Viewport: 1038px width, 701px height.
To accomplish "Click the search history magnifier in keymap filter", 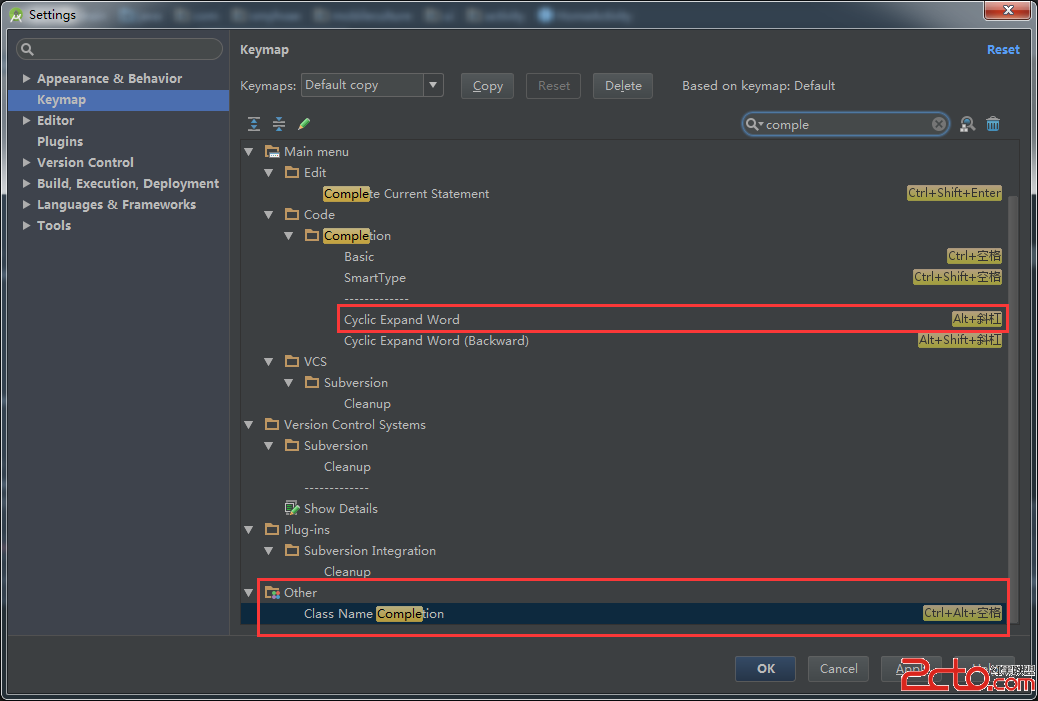I will click(x=755, y=124).
